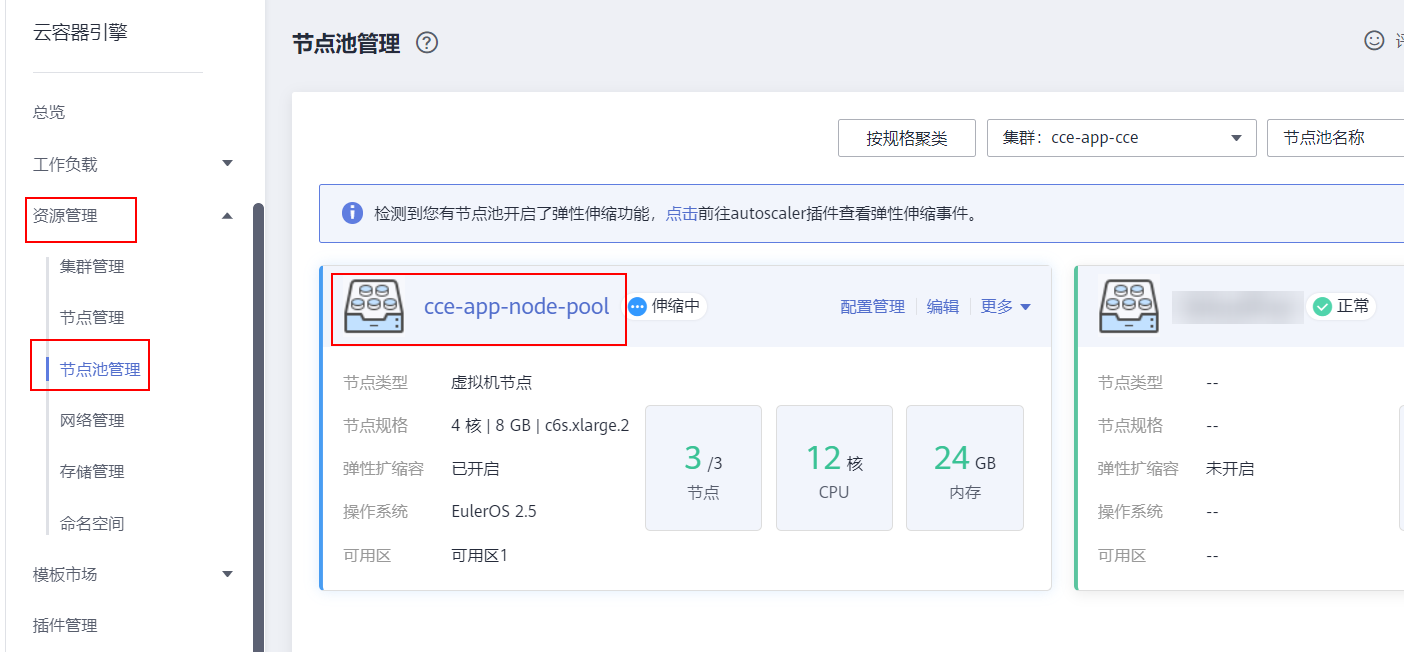Open 配置管理 for cce-app-node-pool
Screen dimensions: 1404x652
[x=871, y=306]
